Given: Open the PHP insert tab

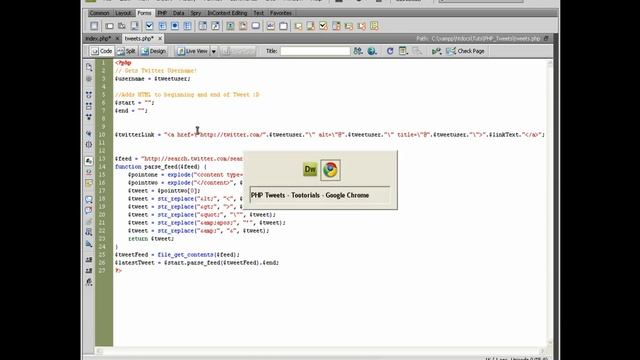Looking at the screenshot, I should (x=162, y=13).
